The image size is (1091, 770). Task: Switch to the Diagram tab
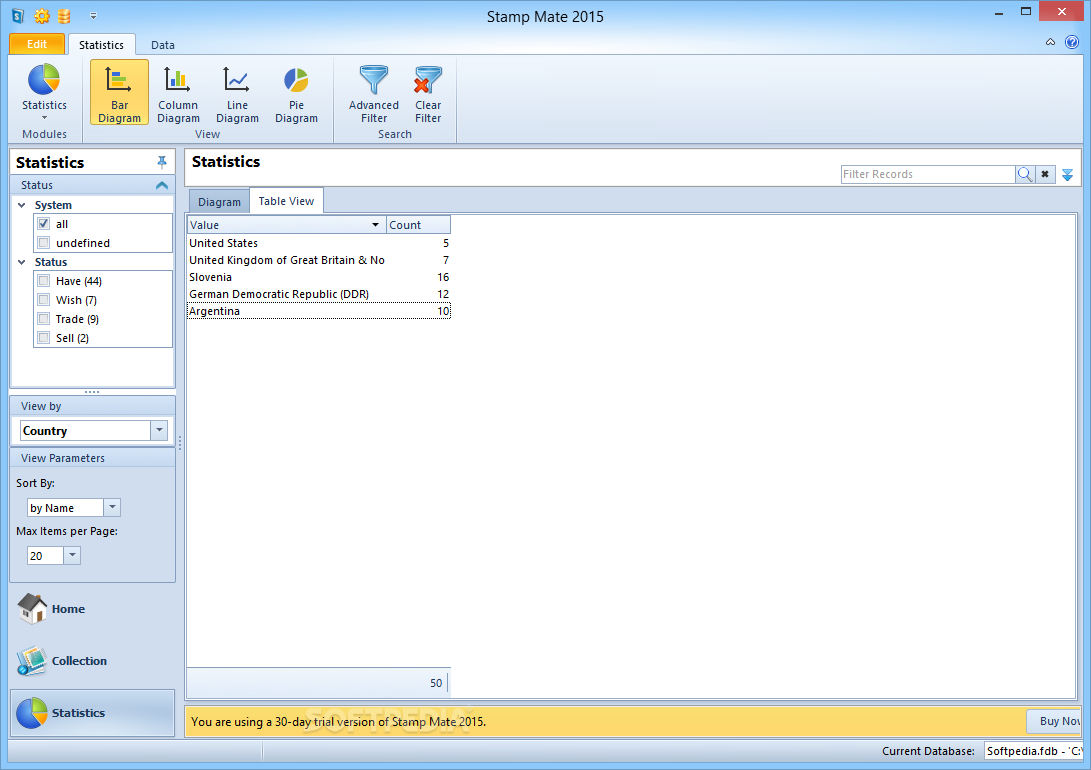coord(219,202)
